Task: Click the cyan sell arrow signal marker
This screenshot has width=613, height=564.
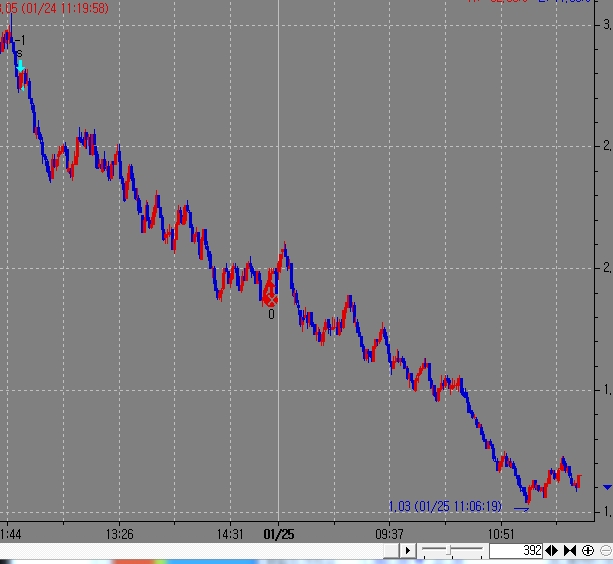Action: pyautogui.click(x=19, y=67)
